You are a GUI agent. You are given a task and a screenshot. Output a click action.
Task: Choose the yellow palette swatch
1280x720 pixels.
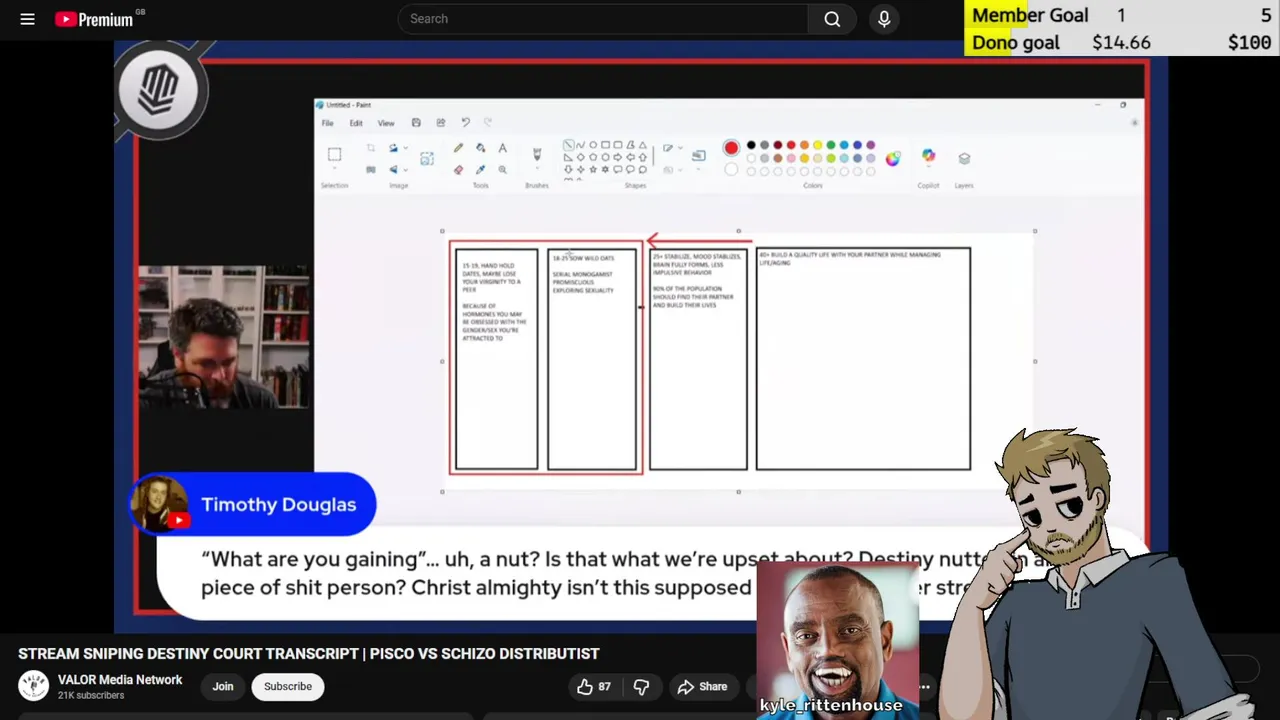click(817, 145)
